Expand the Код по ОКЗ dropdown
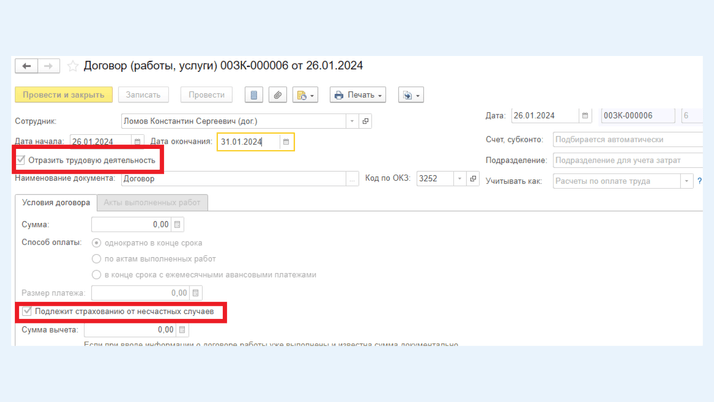The width and height of the screenshot is (714, 402). click(x=459, y=178)
